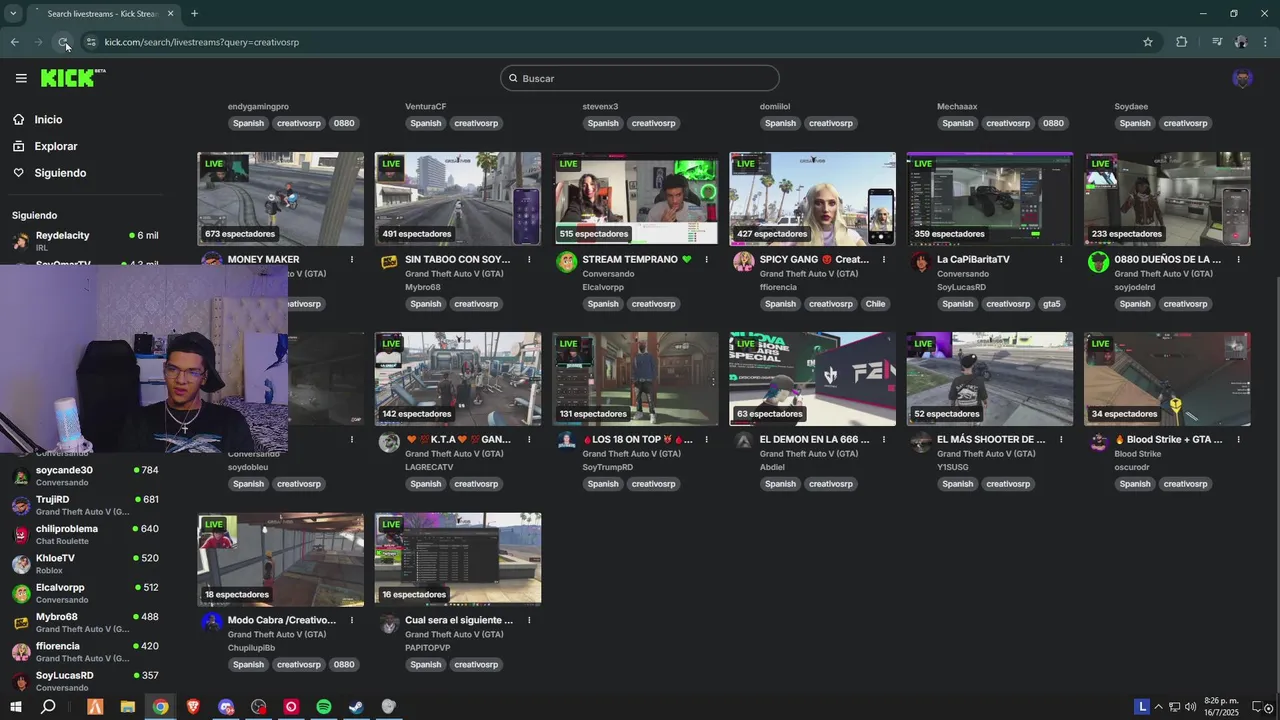Click soyjodelrd avatar beside 0880 DUEÑOS

click(1099, 262)
